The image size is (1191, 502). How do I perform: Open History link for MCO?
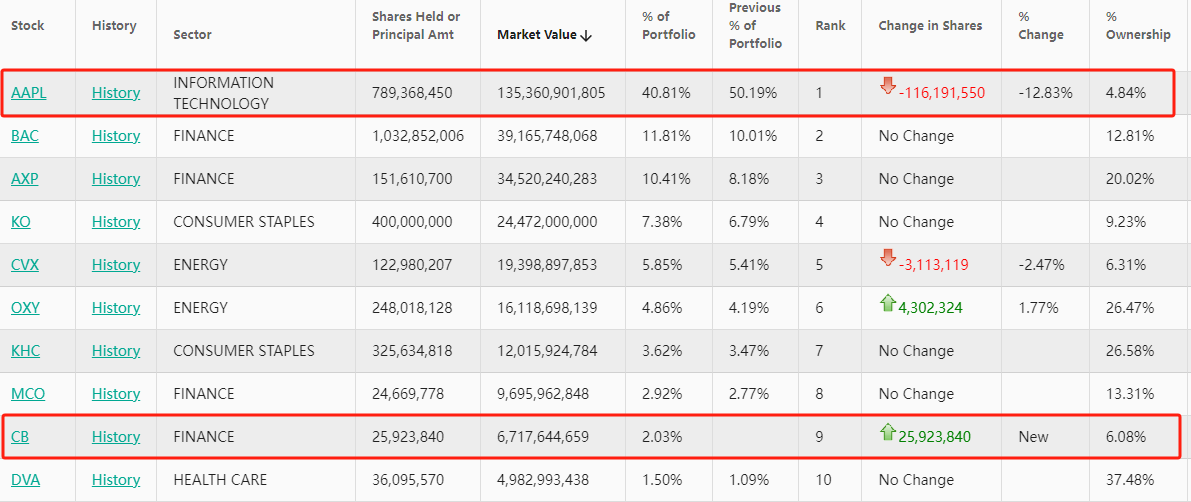coord(115,394)
